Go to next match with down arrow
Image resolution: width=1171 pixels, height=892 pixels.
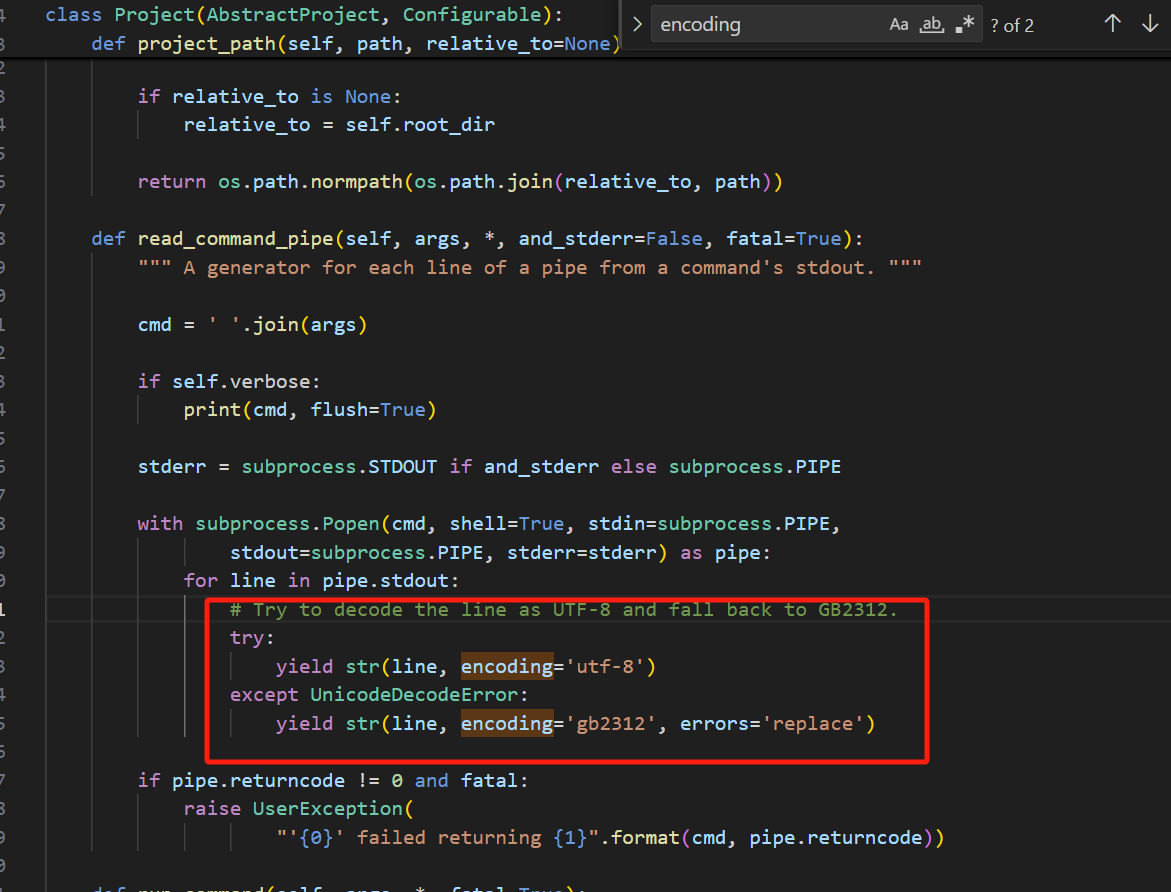1149,25
